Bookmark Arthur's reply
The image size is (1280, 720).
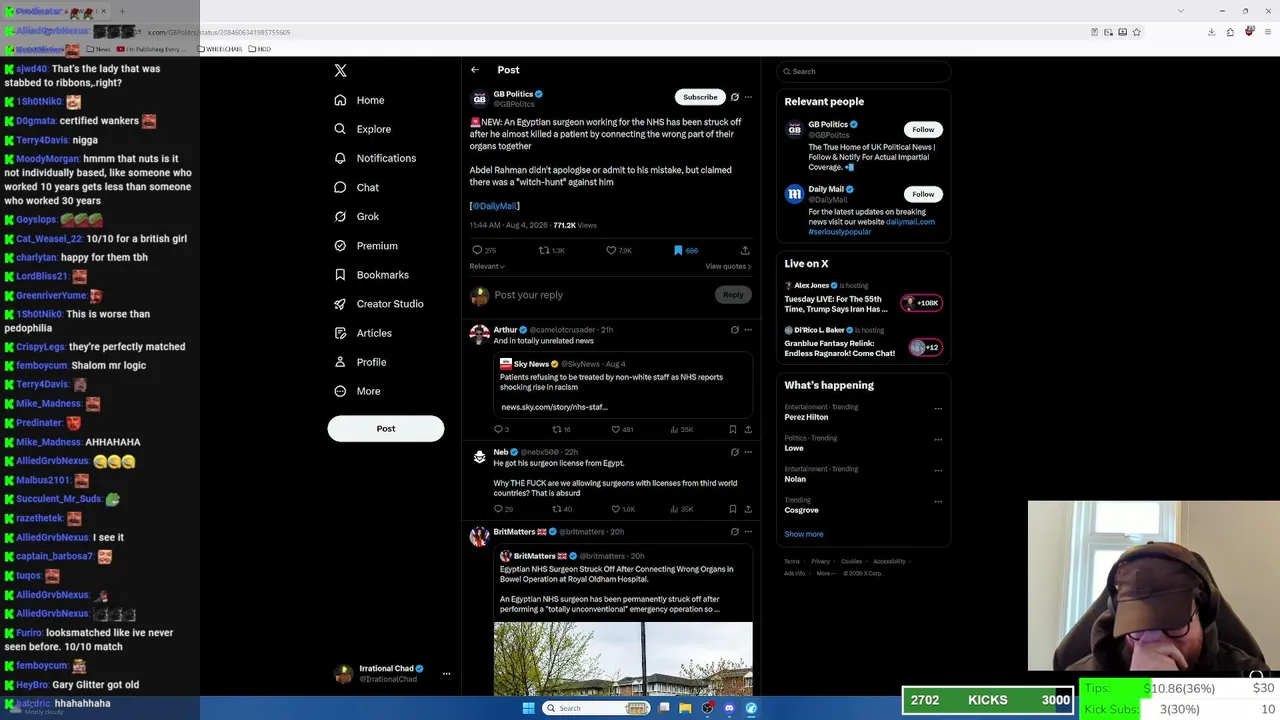click(733, 429)
